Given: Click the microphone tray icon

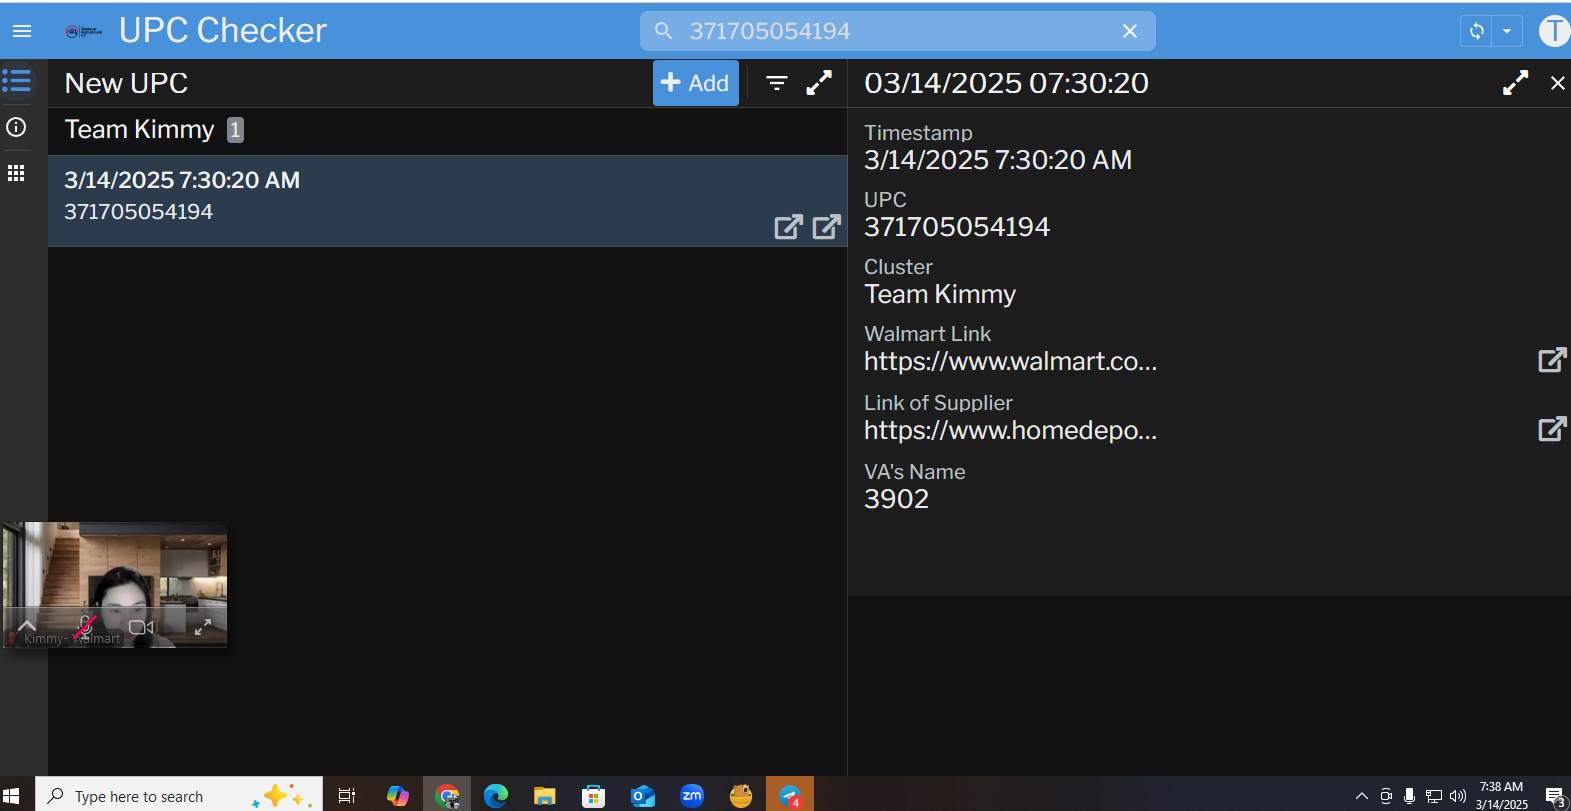Looking at the screenshot, I should click(1409, 796).
